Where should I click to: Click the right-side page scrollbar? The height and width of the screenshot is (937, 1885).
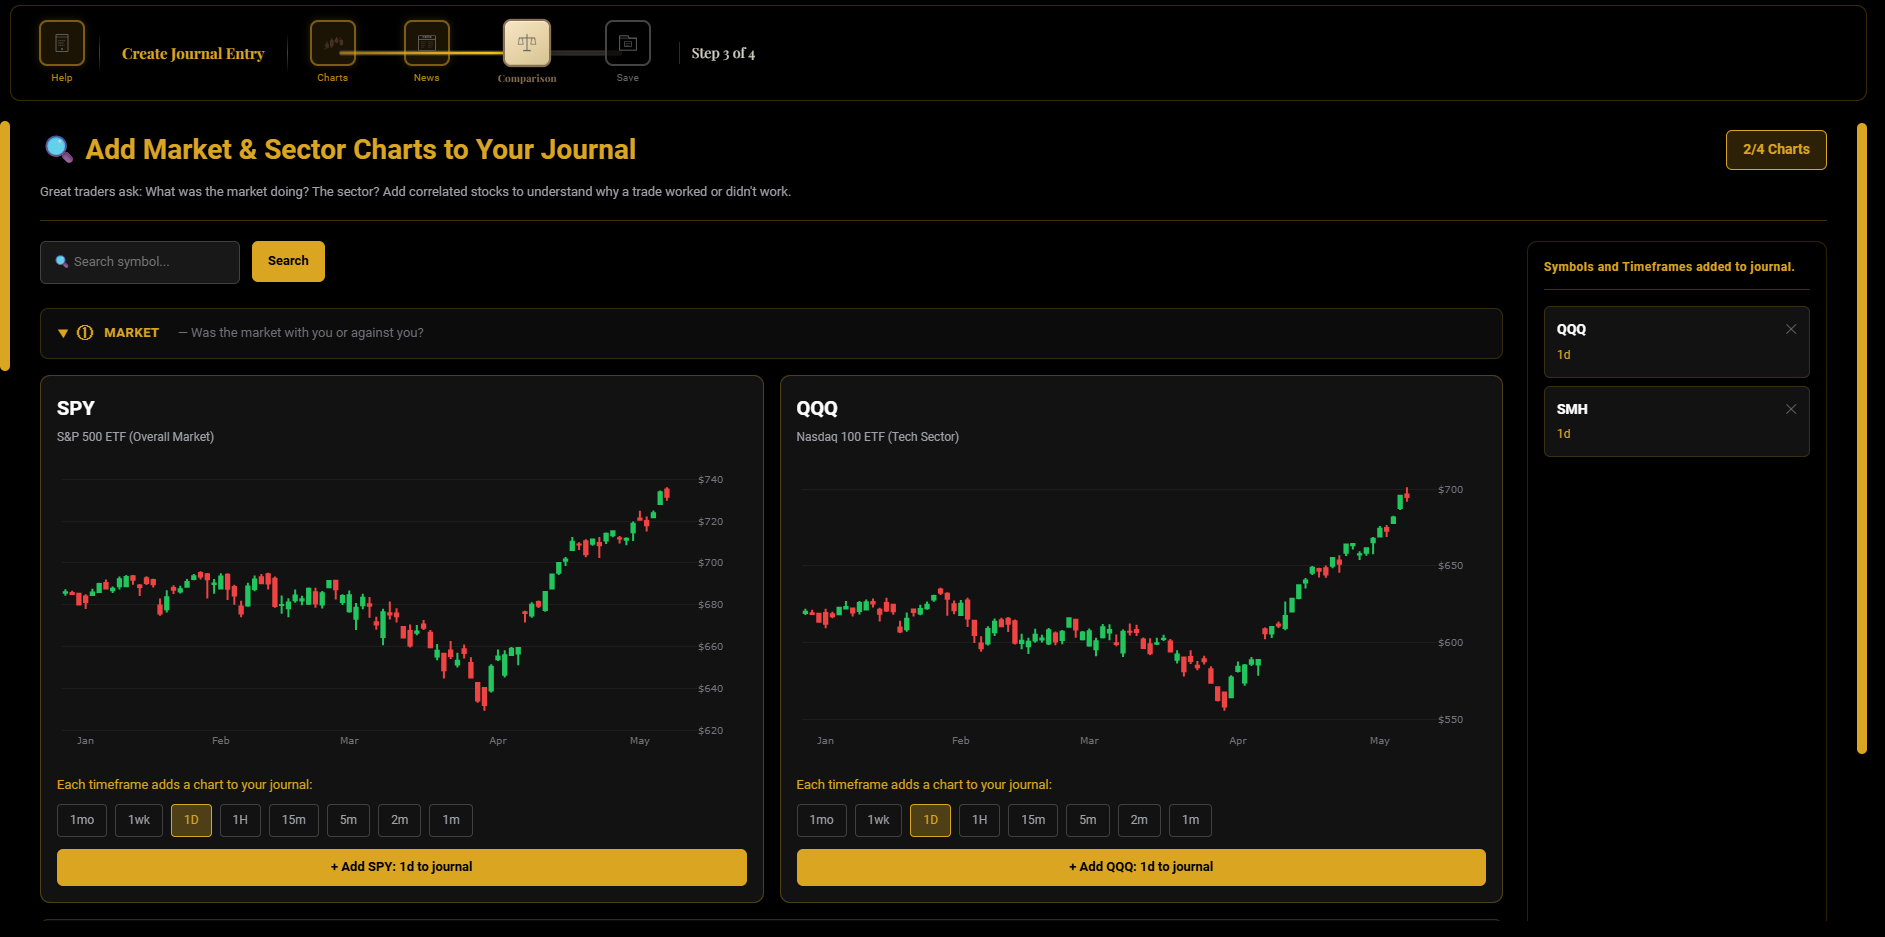point(1862,438)
